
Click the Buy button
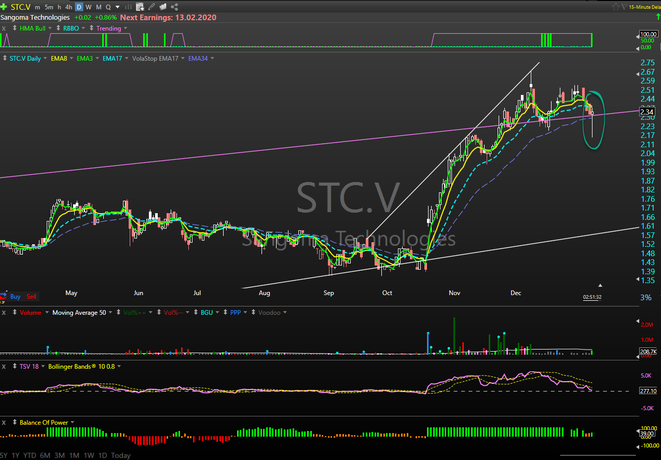click(x=15, y=296)
